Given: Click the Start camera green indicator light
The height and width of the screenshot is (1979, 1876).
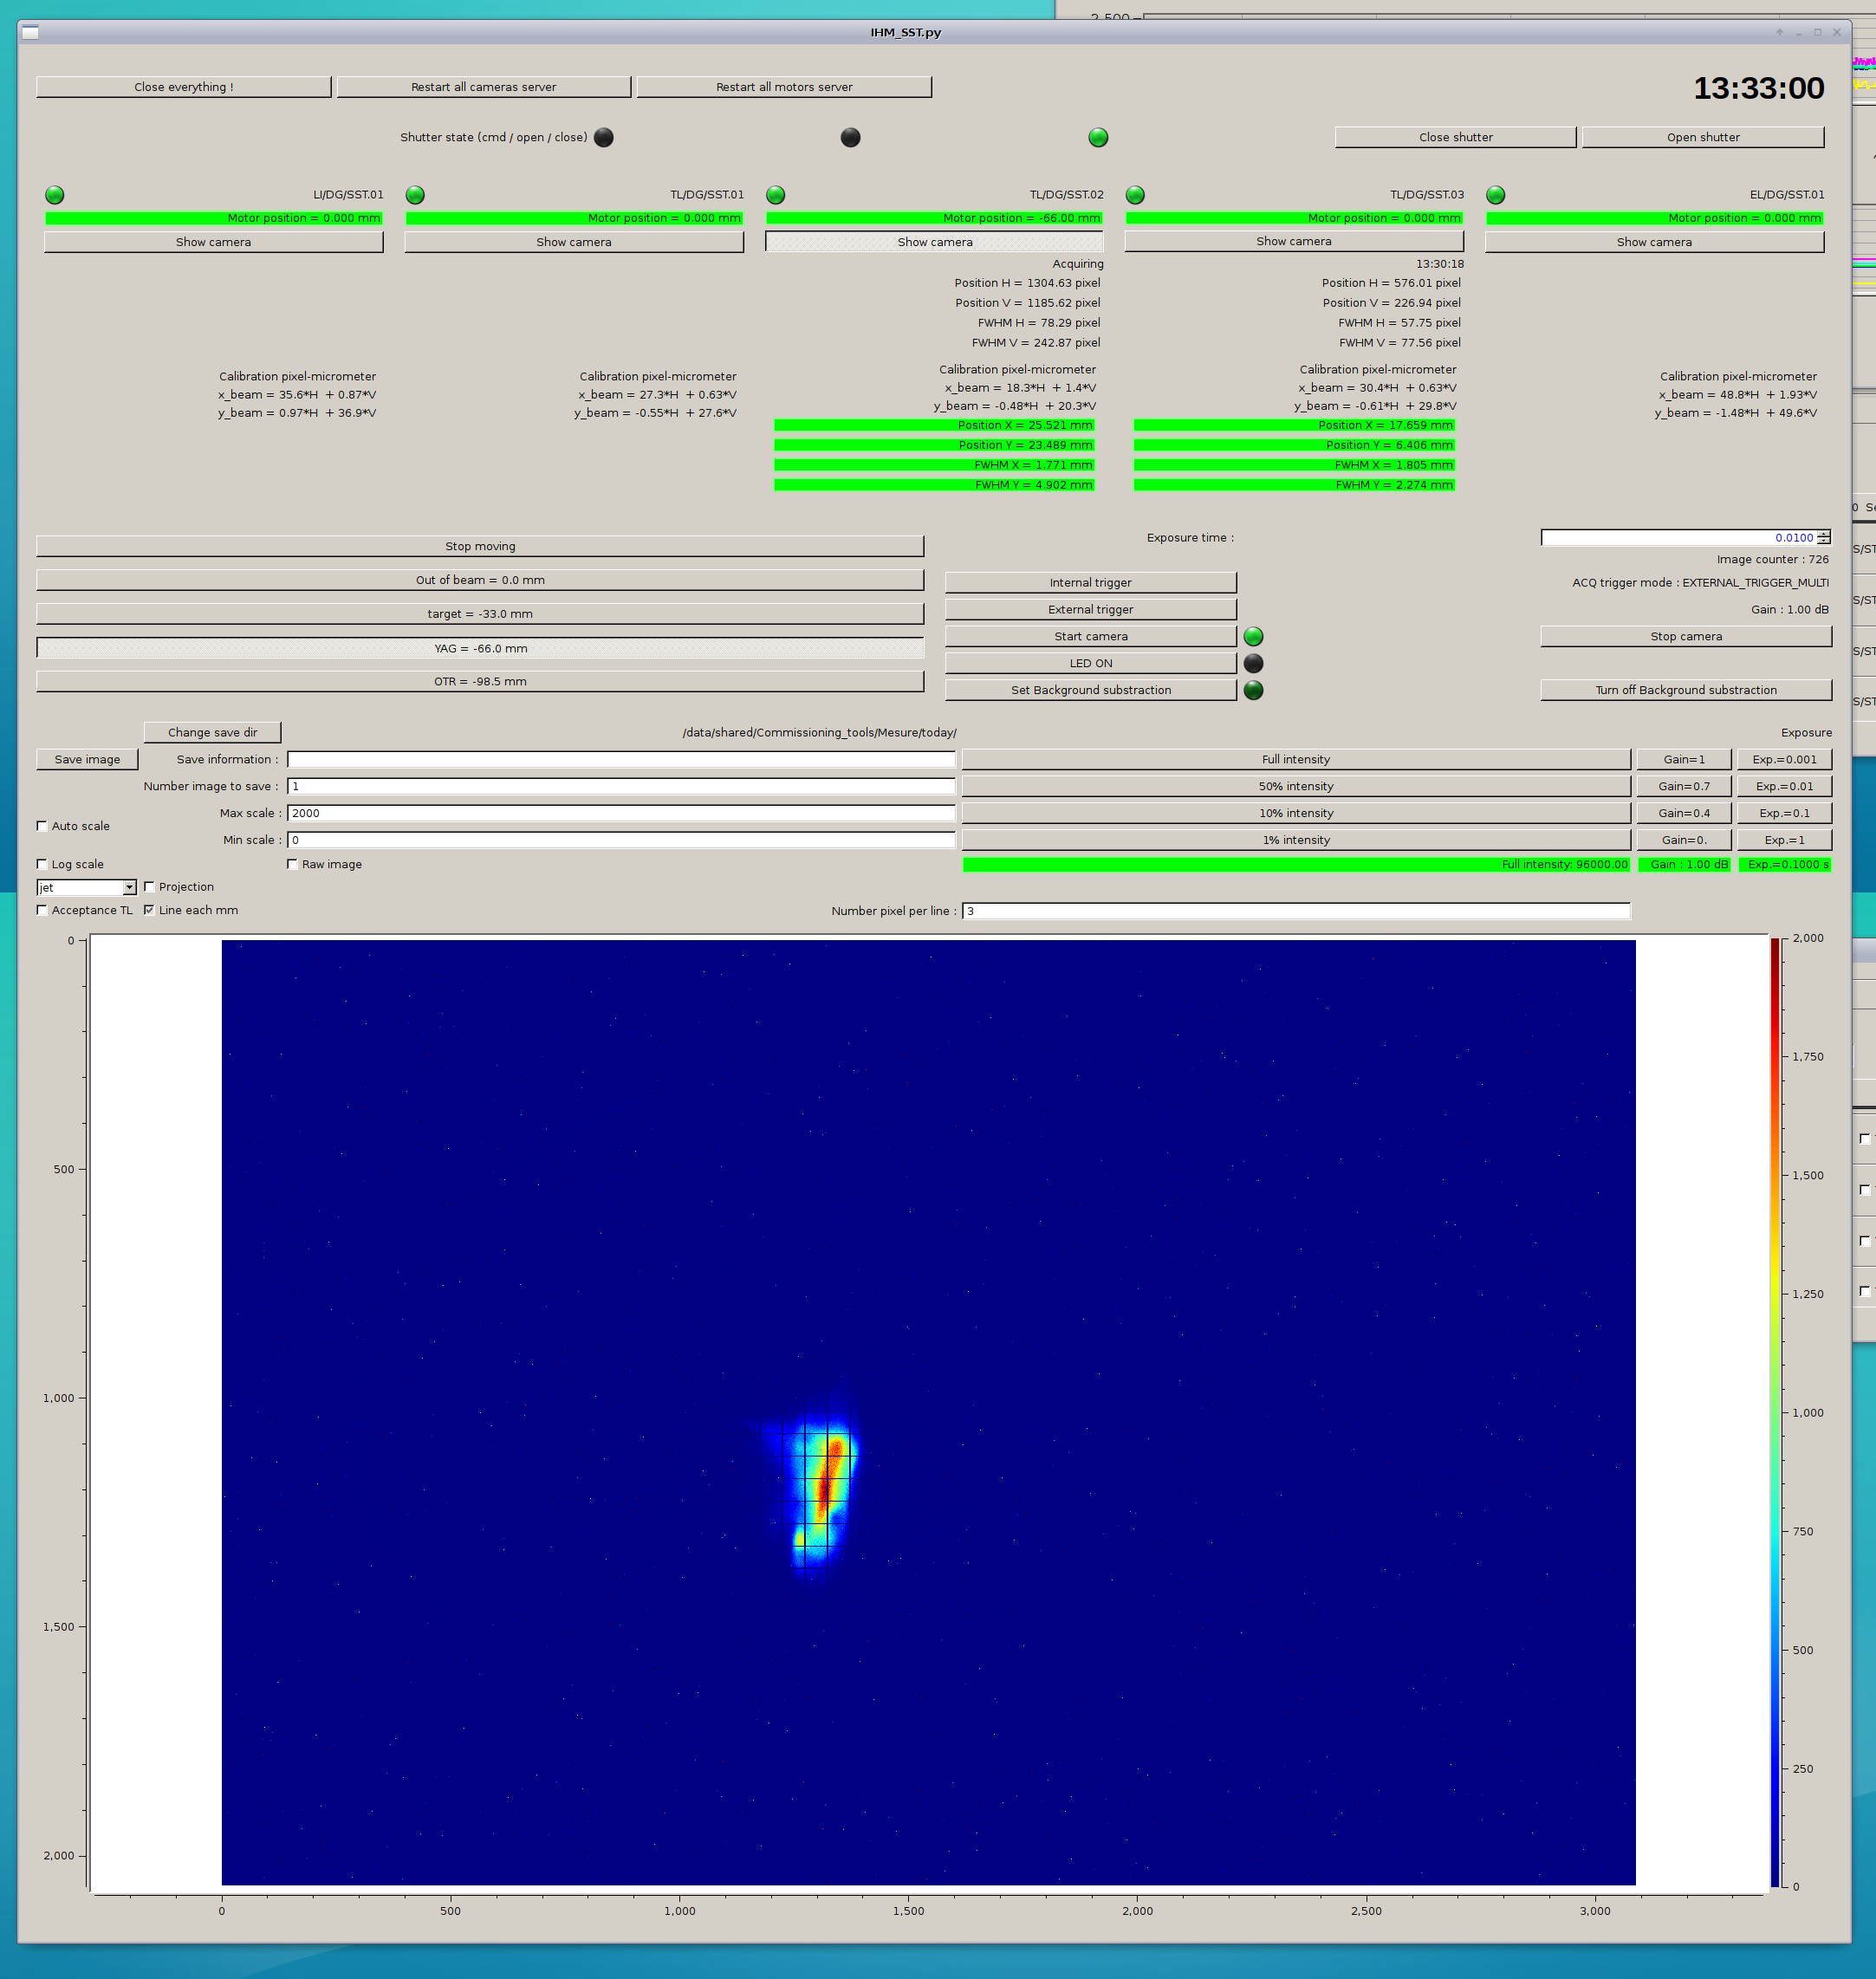Looking at the screenshot, I should (1253, 637).
